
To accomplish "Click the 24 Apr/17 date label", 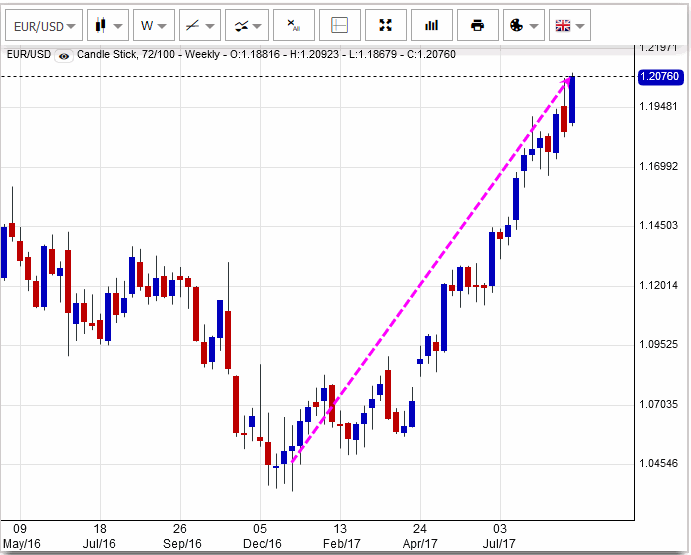I will [x=420, y=536].
